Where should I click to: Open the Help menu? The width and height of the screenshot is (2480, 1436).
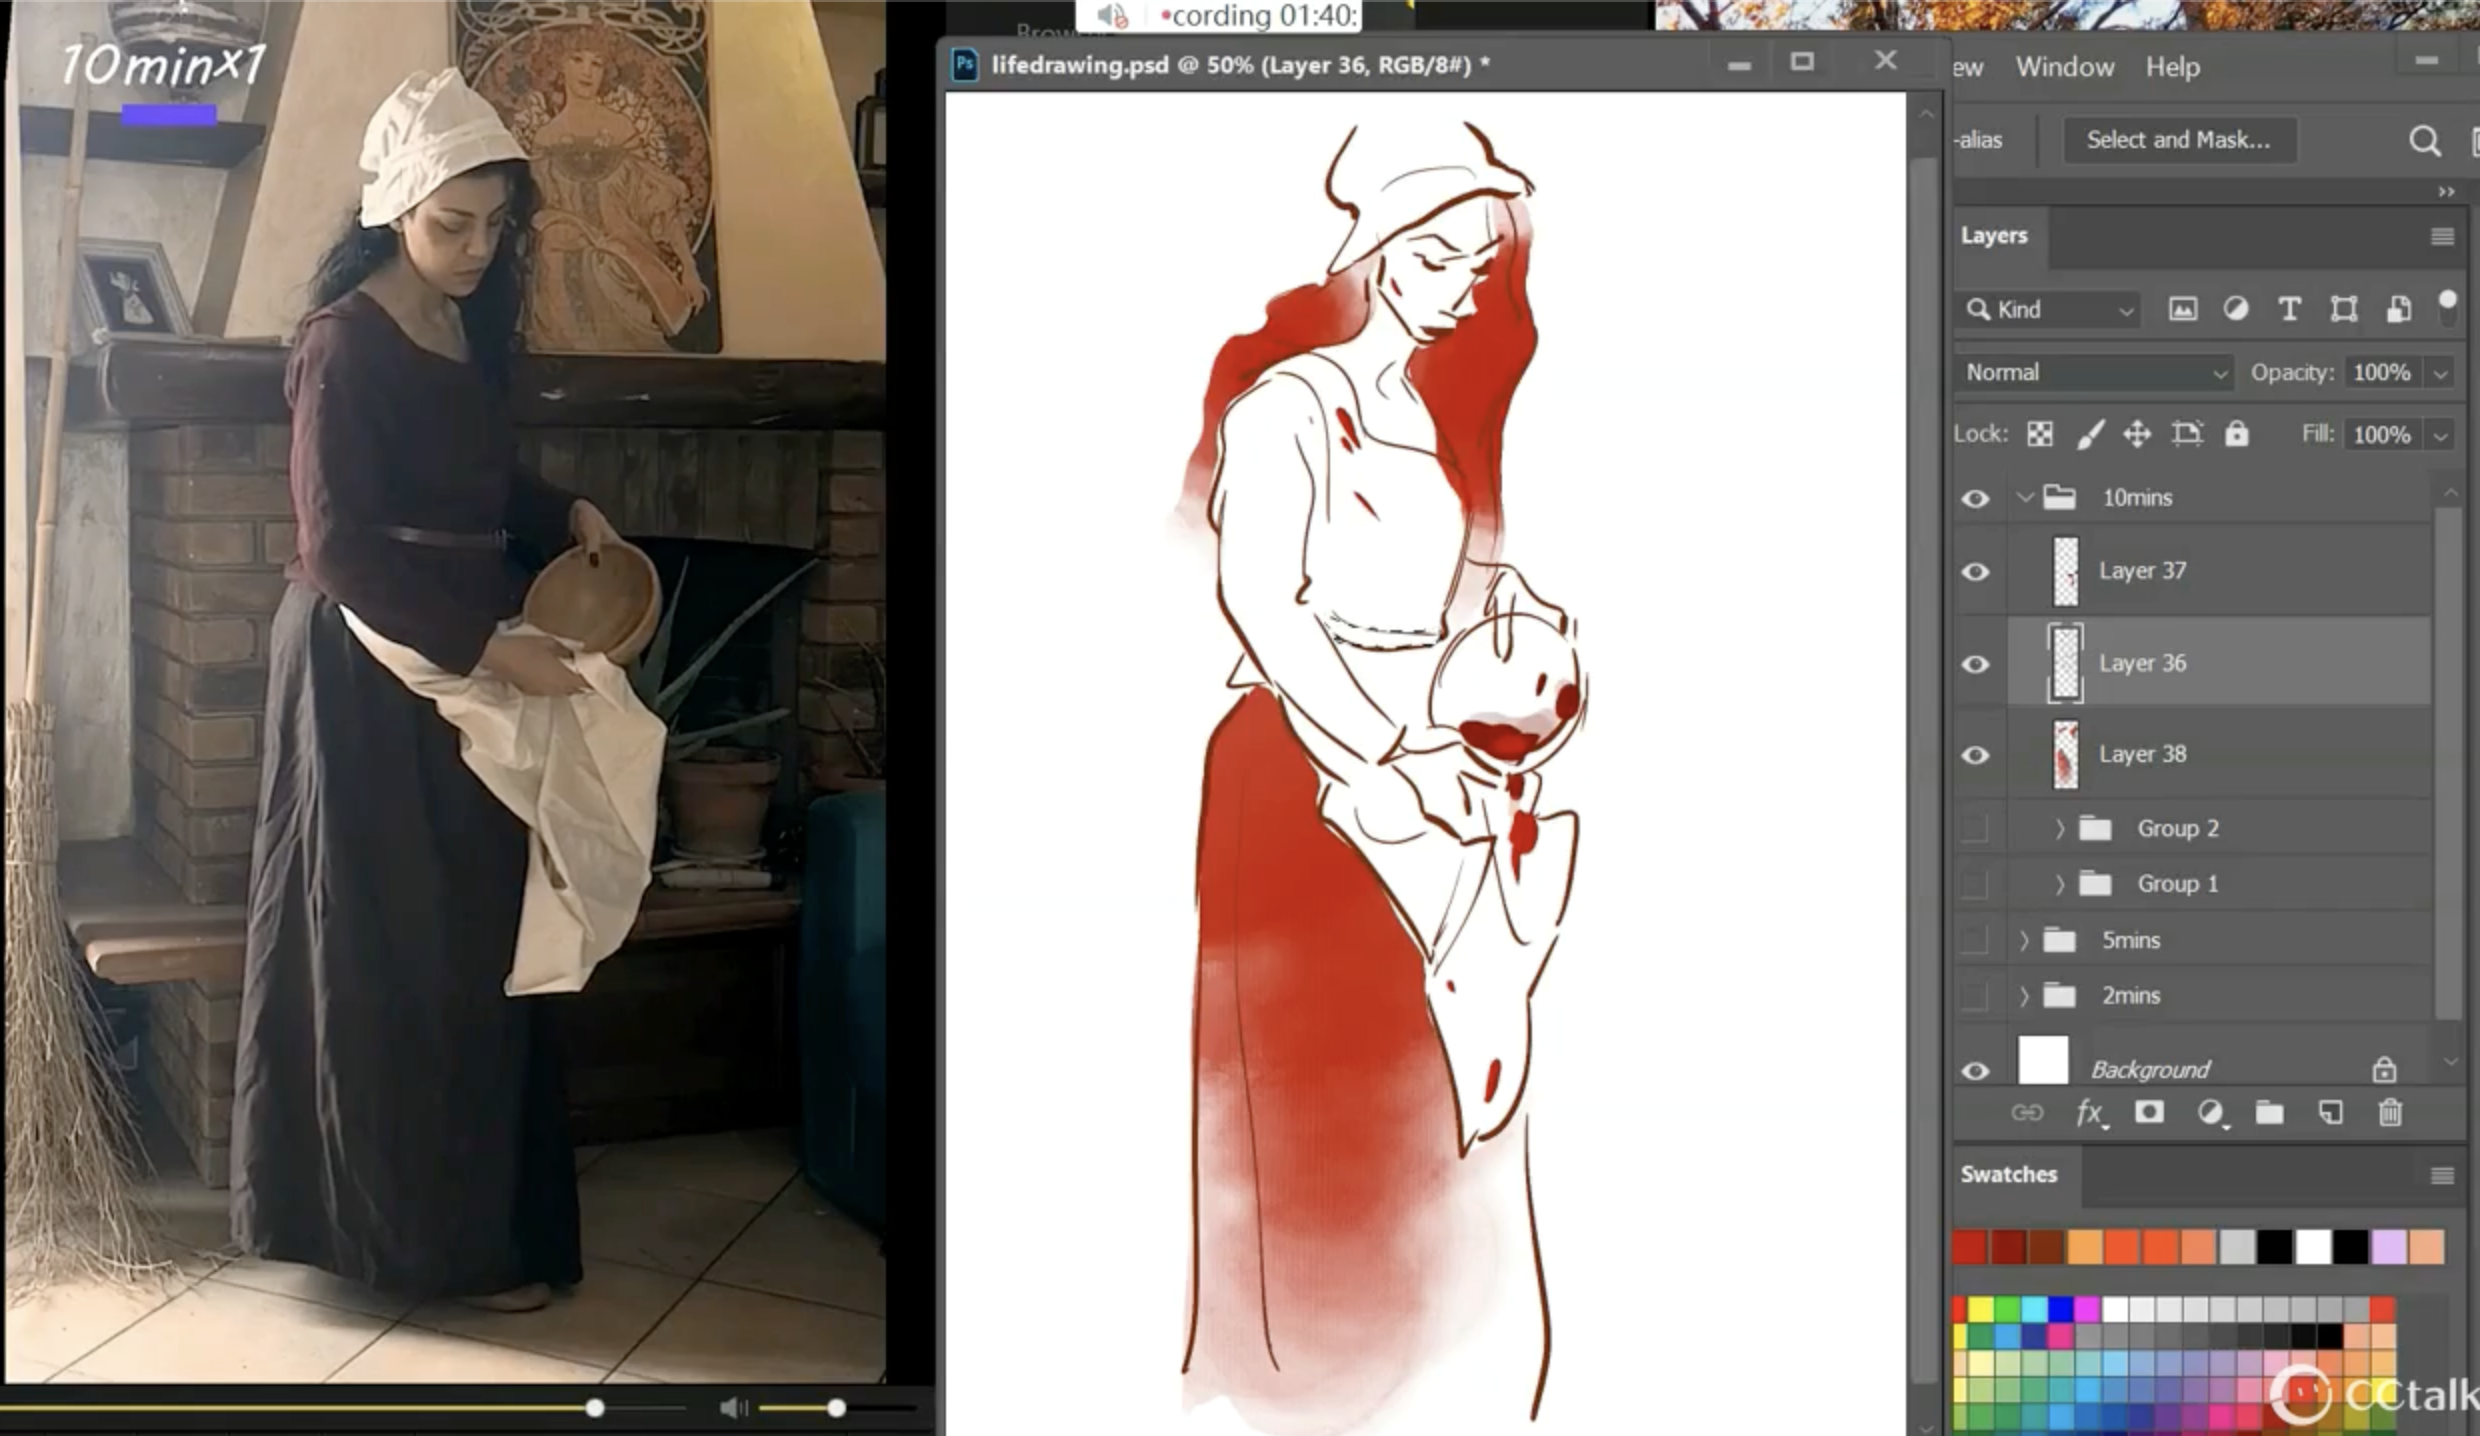pyautogui.click(x=2172, y=67)
